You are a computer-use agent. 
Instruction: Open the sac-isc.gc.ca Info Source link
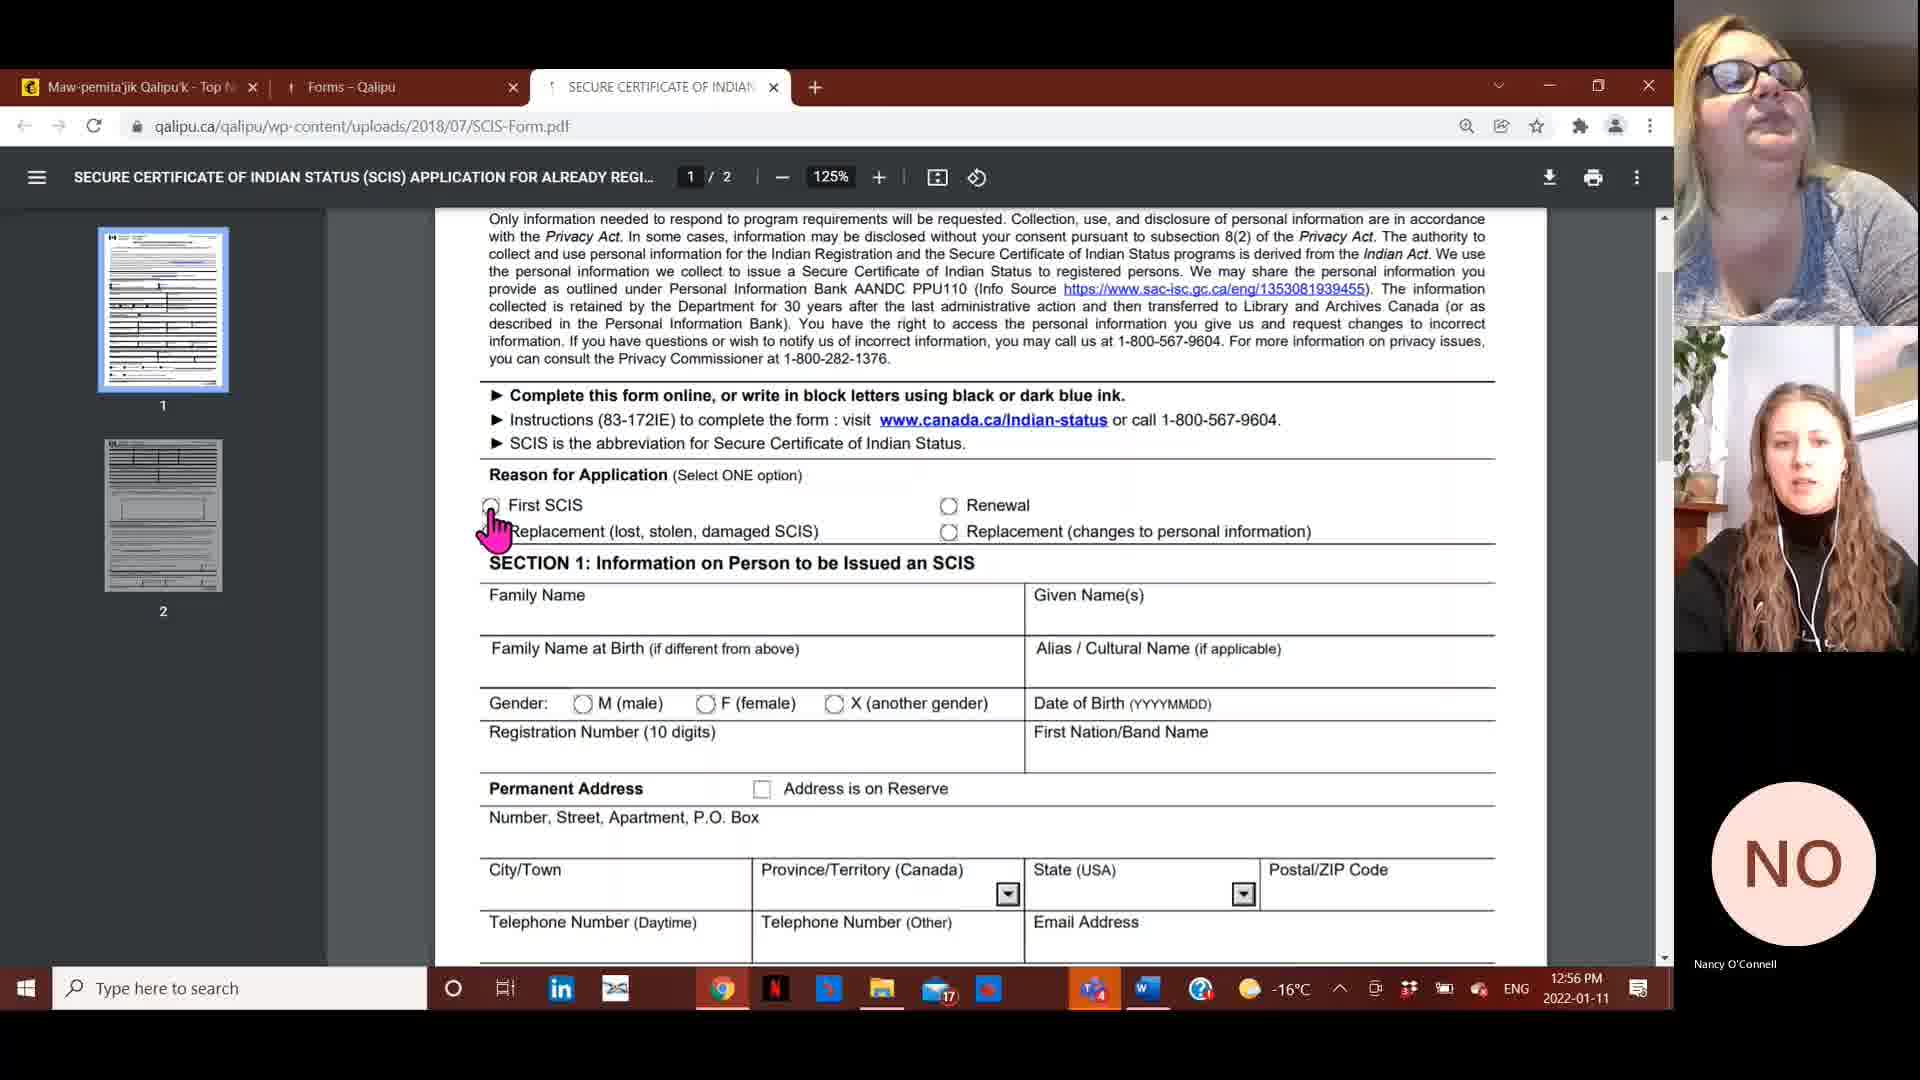point(1214,289)
